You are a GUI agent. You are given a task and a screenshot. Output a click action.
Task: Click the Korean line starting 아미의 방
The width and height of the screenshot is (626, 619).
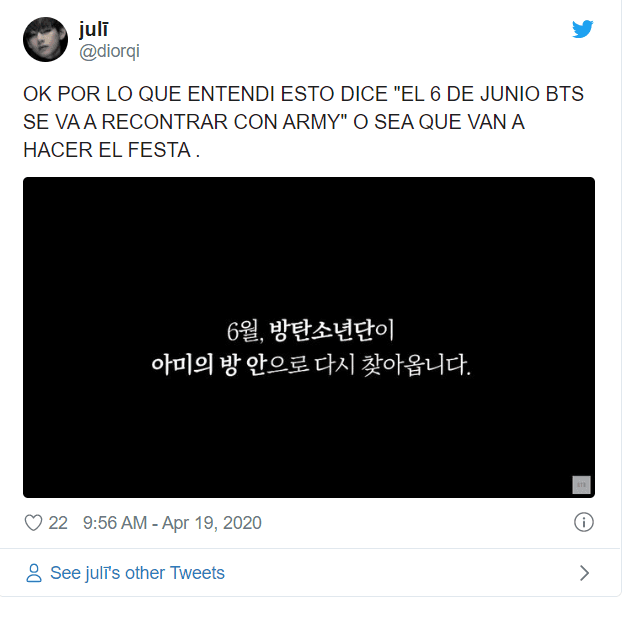[311, 364]
